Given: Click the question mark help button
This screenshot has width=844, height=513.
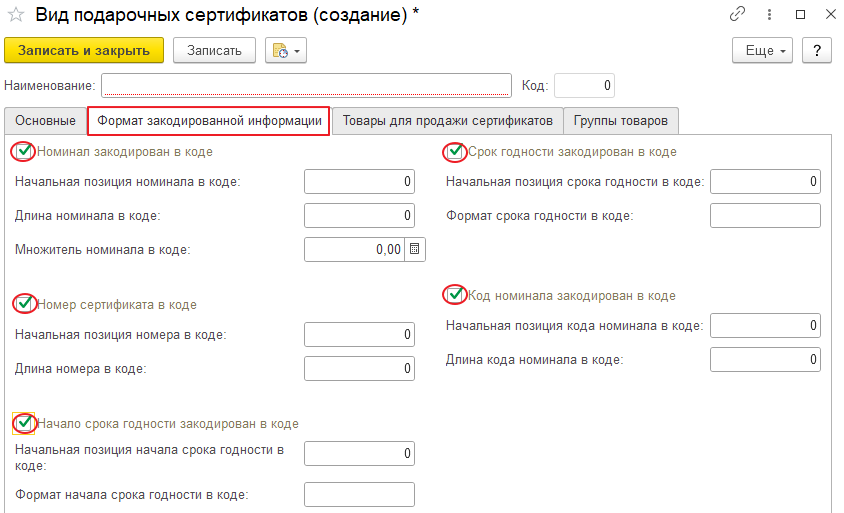Looking at the screenshot, I should pos(817,50).
